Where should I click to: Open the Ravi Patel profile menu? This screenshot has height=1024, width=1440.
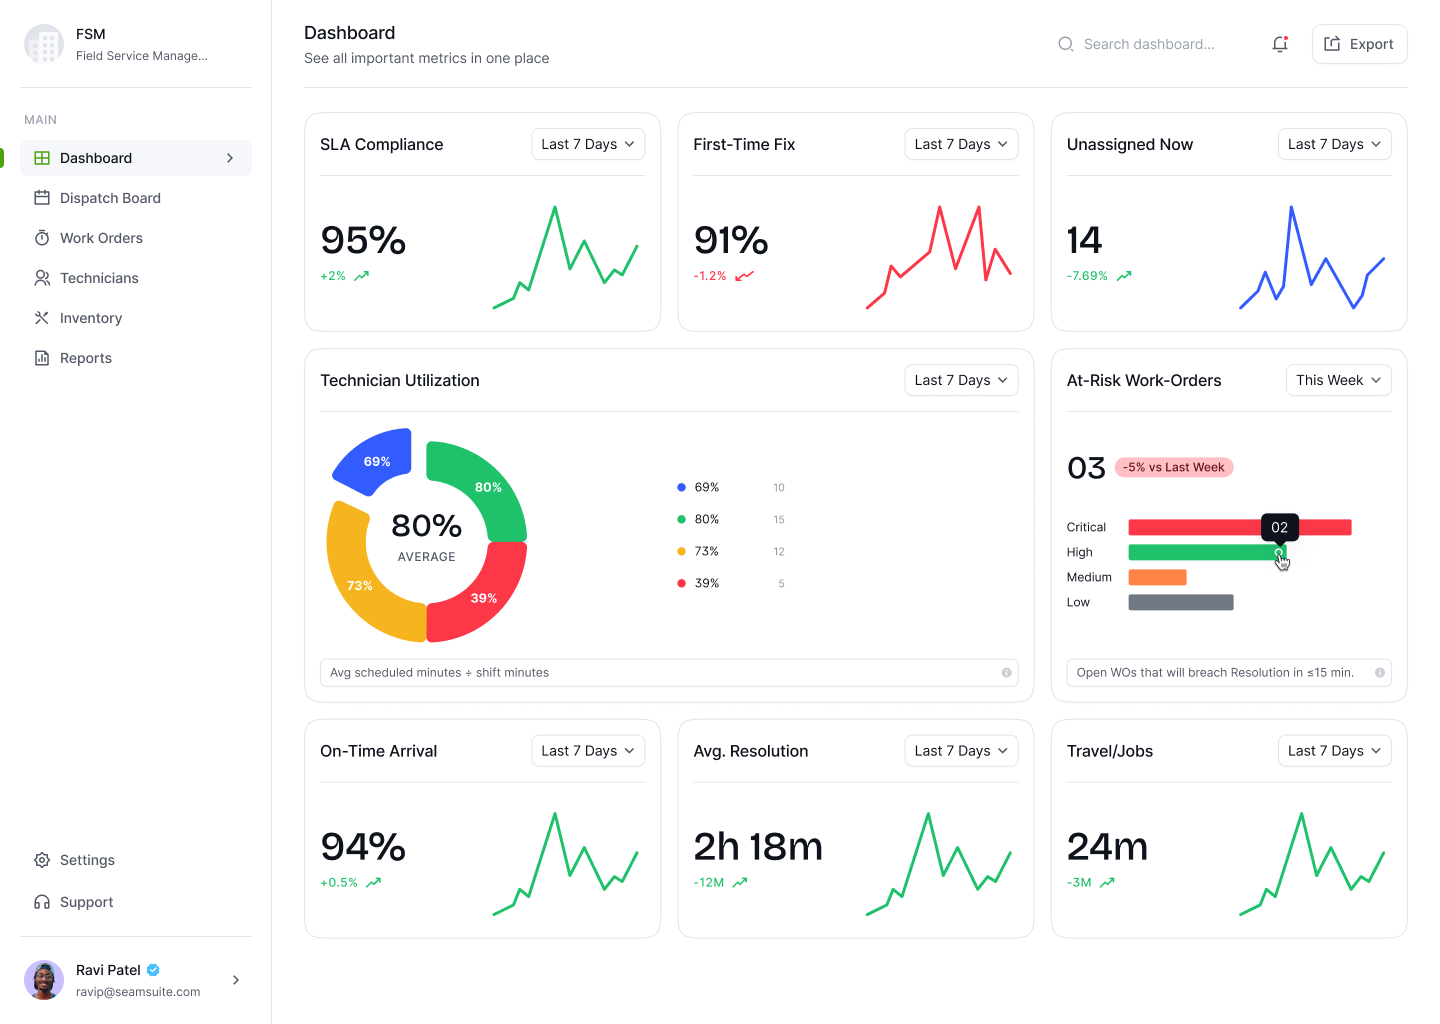click(x=136, y=980)
